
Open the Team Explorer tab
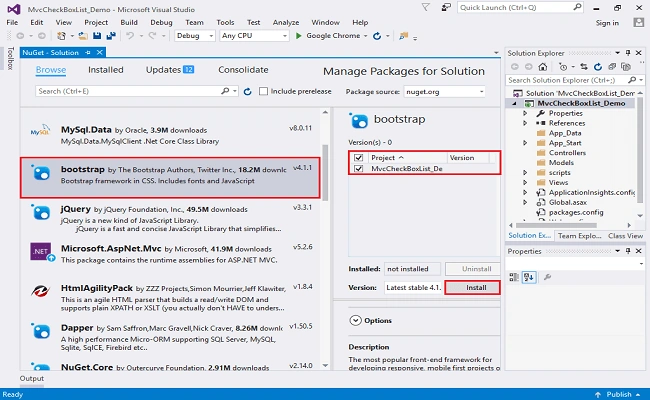coord(580,236)
